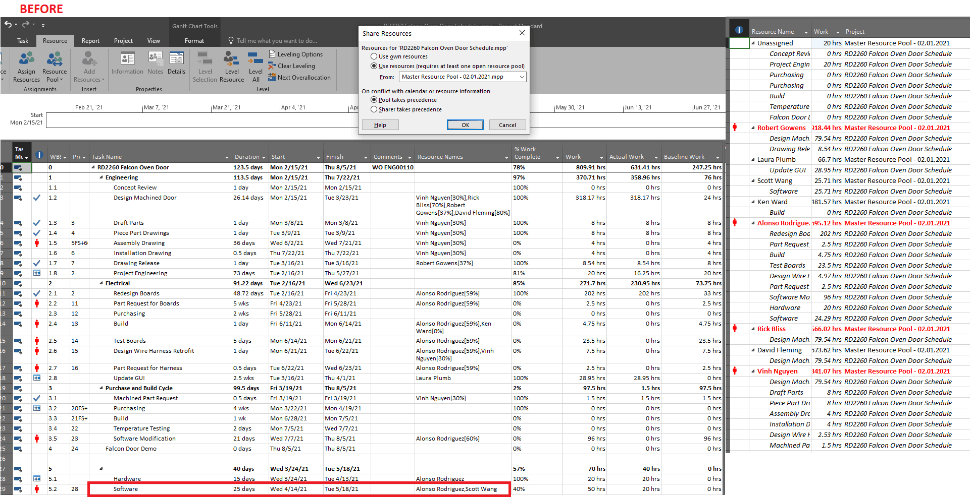Select Use resources option

[x=447, y=66]
